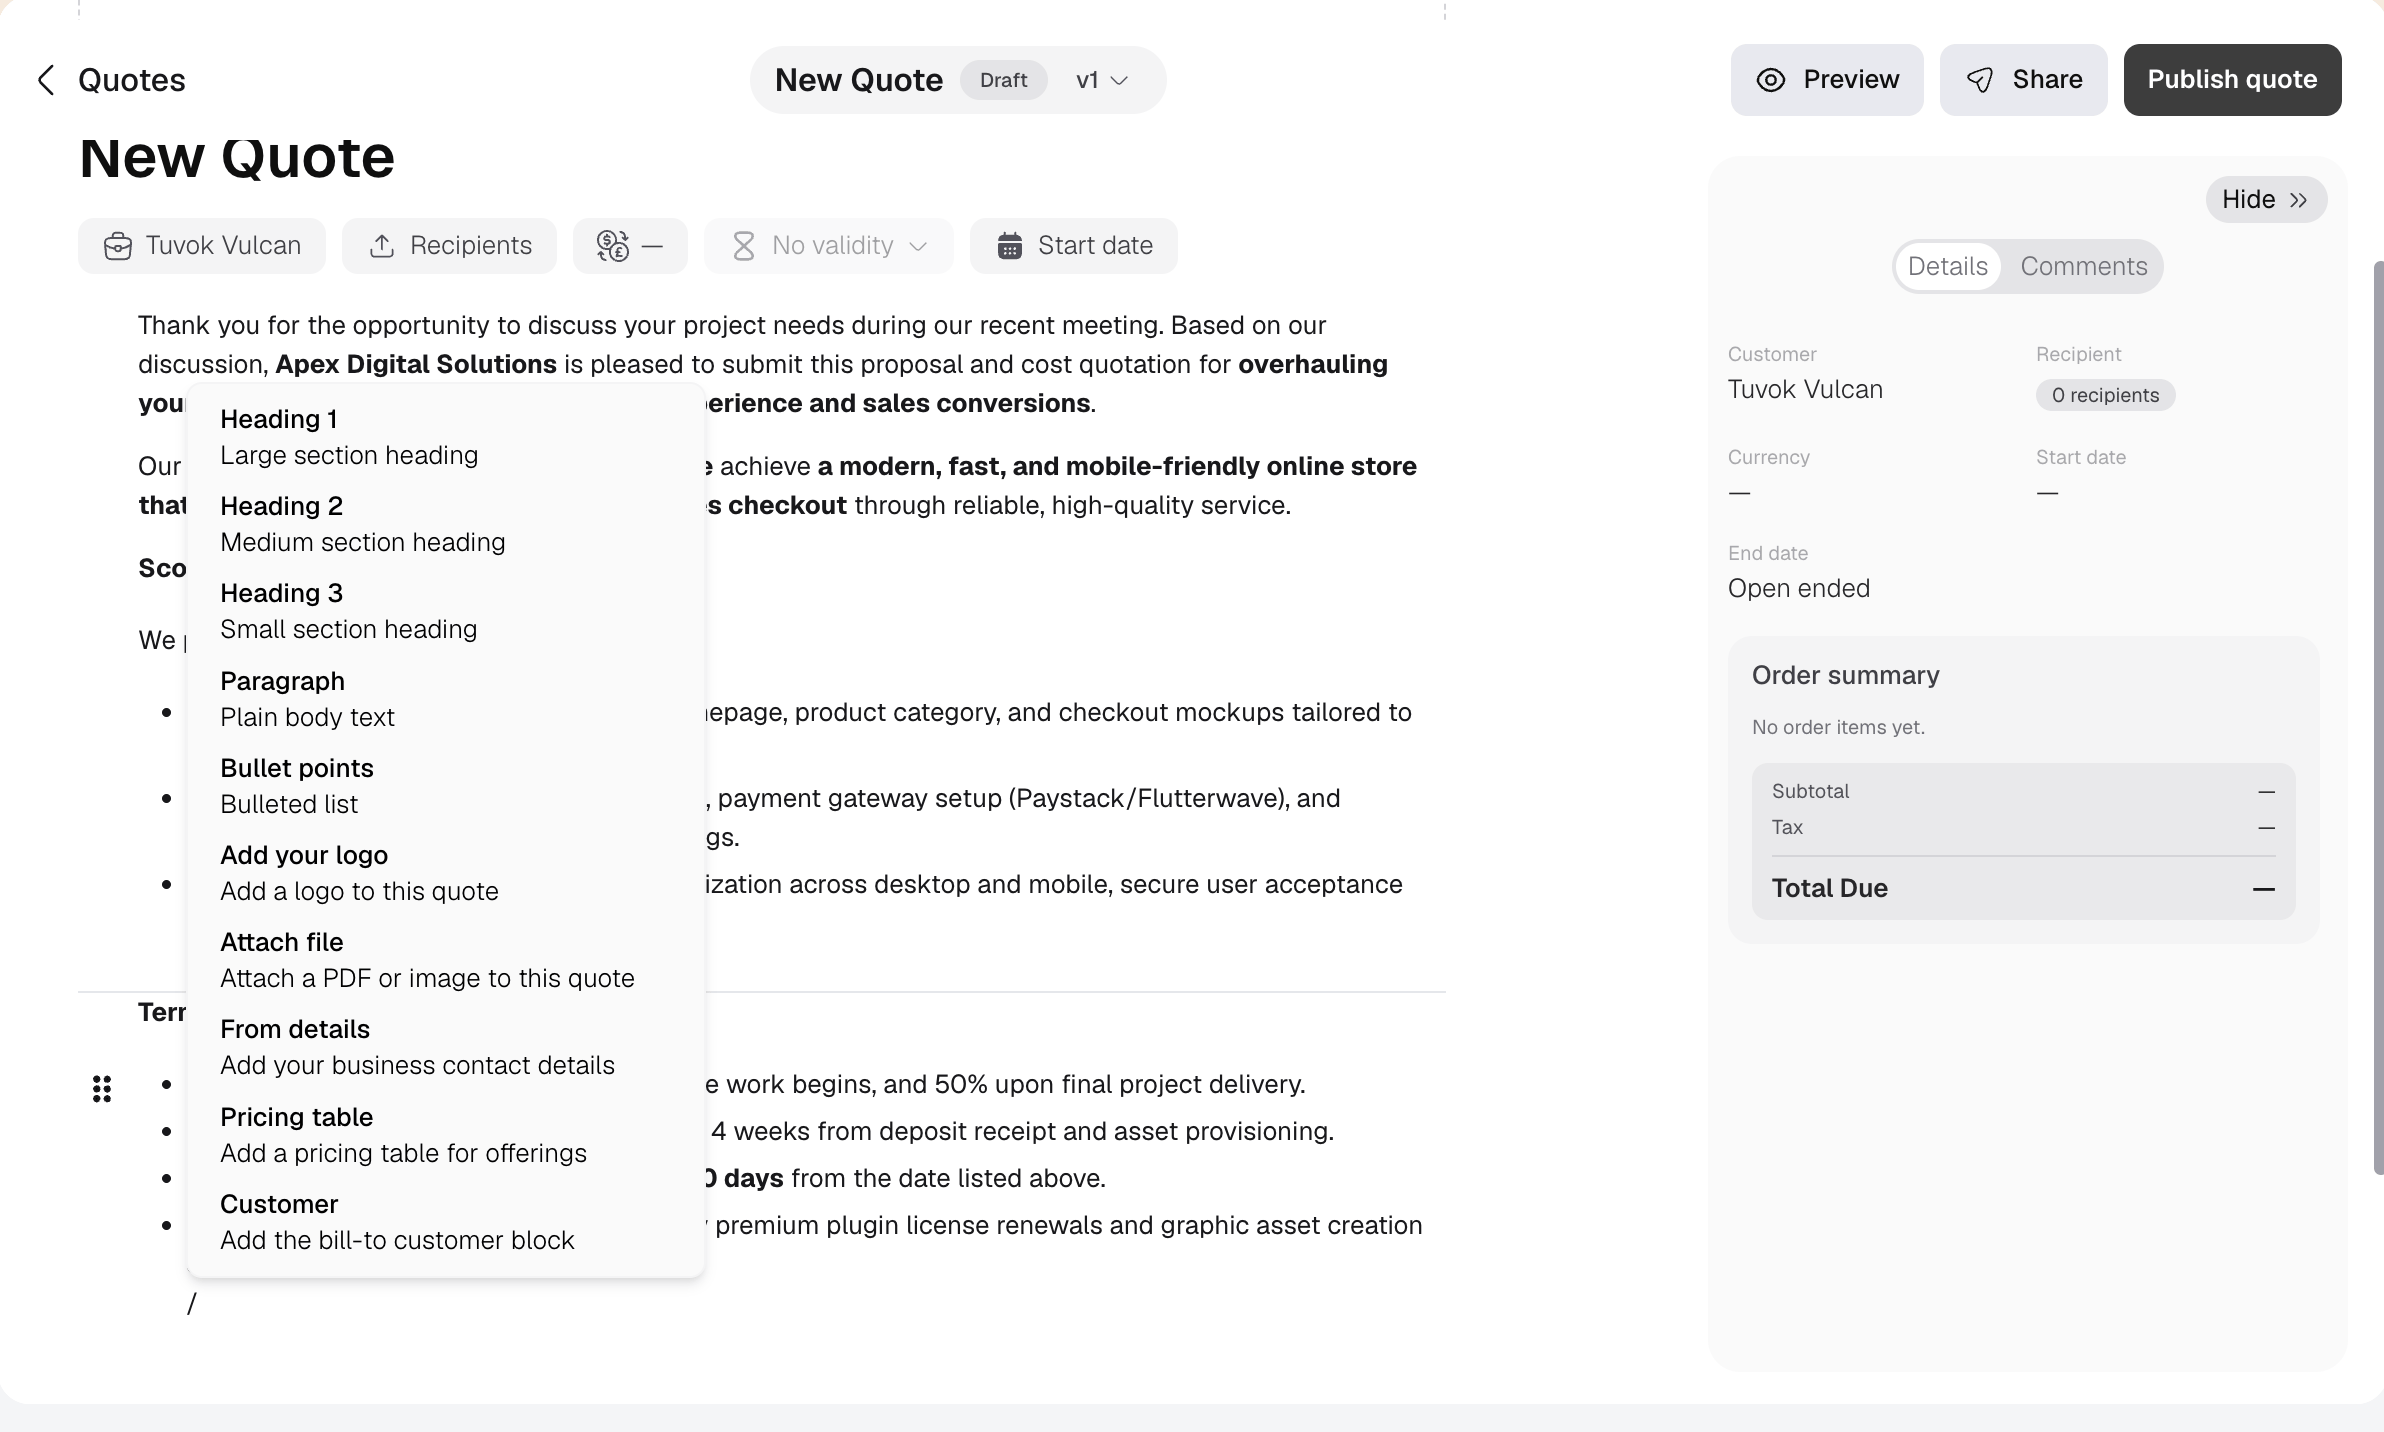Click the vertical scrollbar on right edge
Viewport: 2384px width, 1432px height.
[x=2378, y=717]
